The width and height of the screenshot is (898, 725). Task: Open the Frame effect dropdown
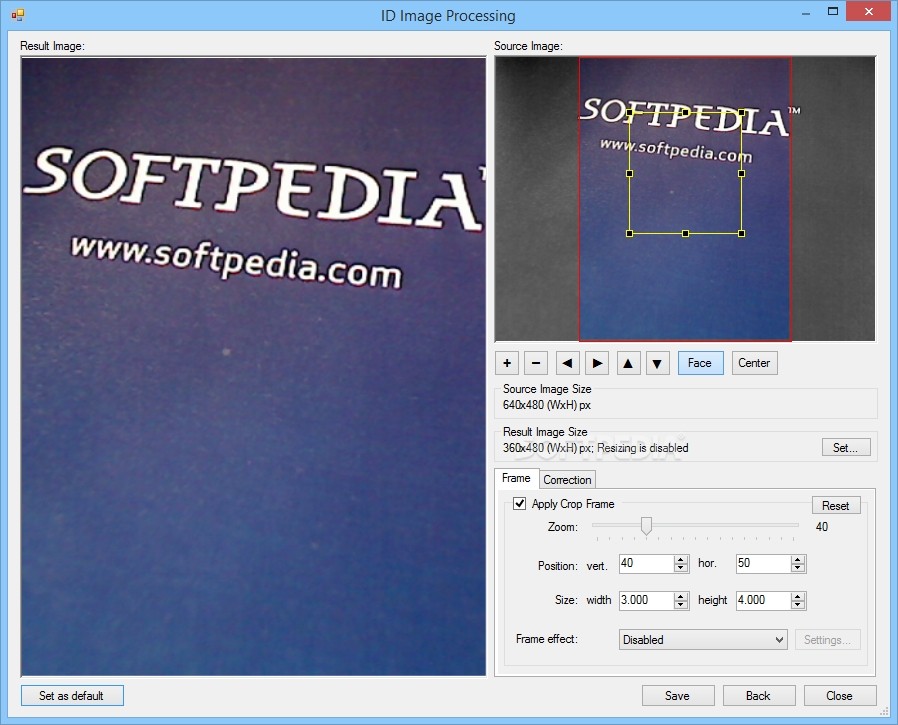[x=703, y=640]
